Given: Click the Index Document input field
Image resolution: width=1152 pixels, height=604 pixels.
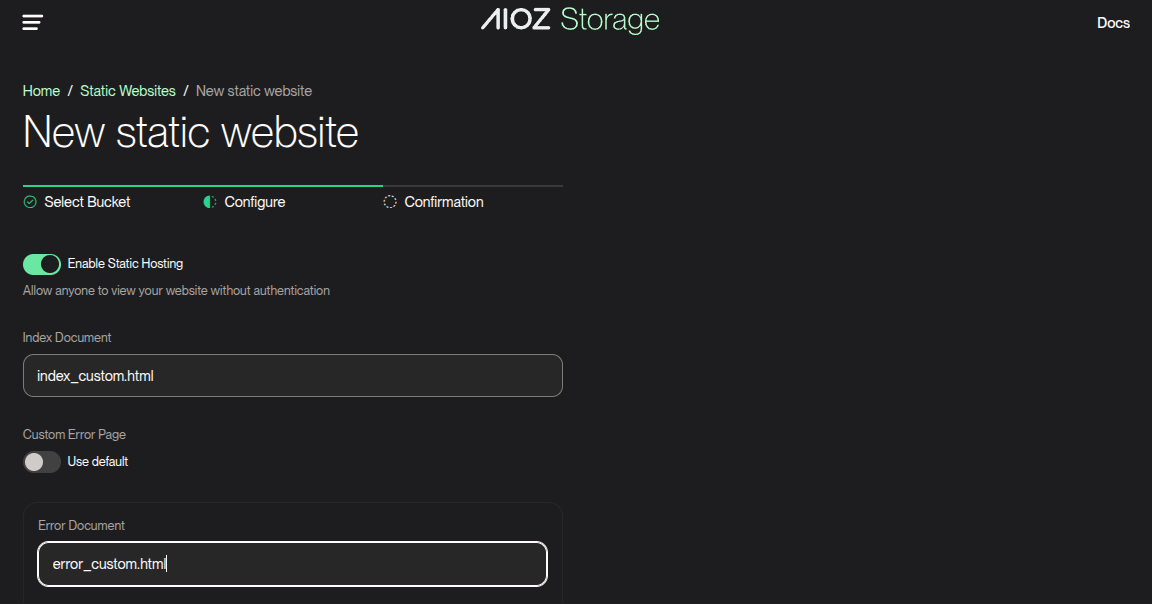Looking at the screenshot, I should point(292,376).
